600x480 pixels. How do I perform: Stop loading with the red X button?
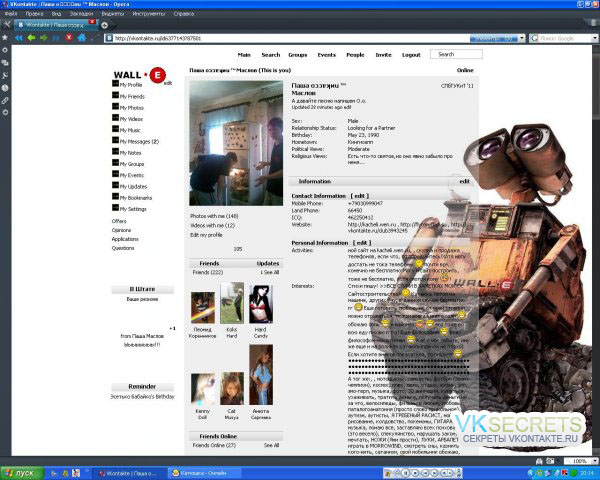69,38
